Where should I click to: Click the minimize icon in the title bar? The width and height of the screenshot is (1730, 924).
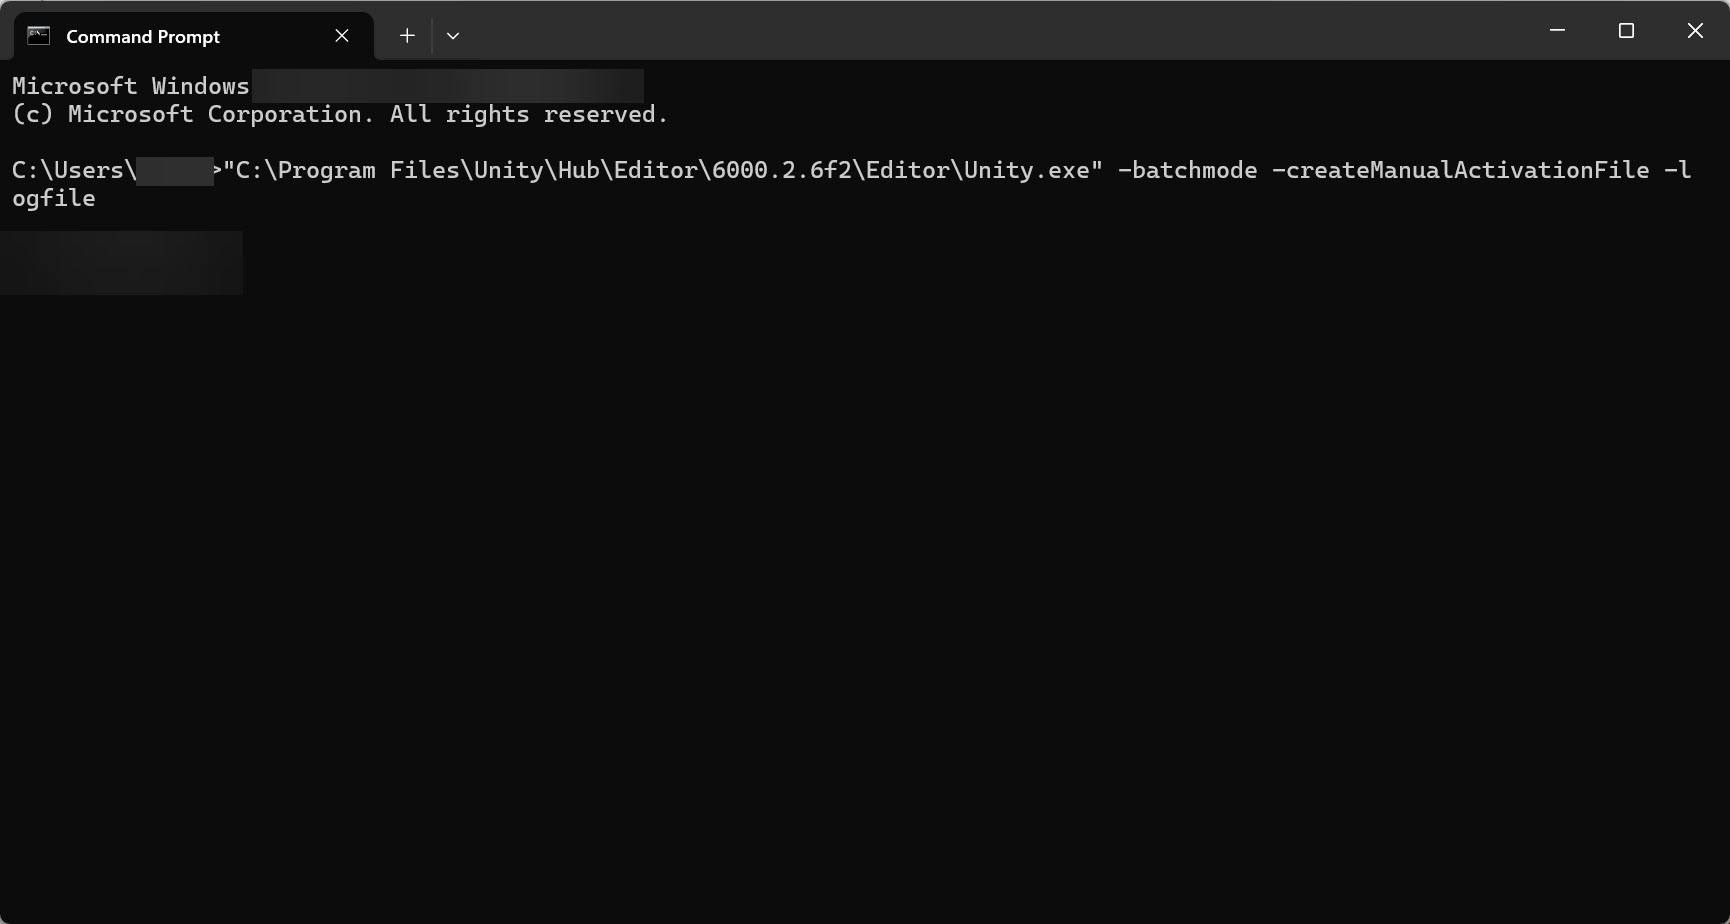[1556, 30]
